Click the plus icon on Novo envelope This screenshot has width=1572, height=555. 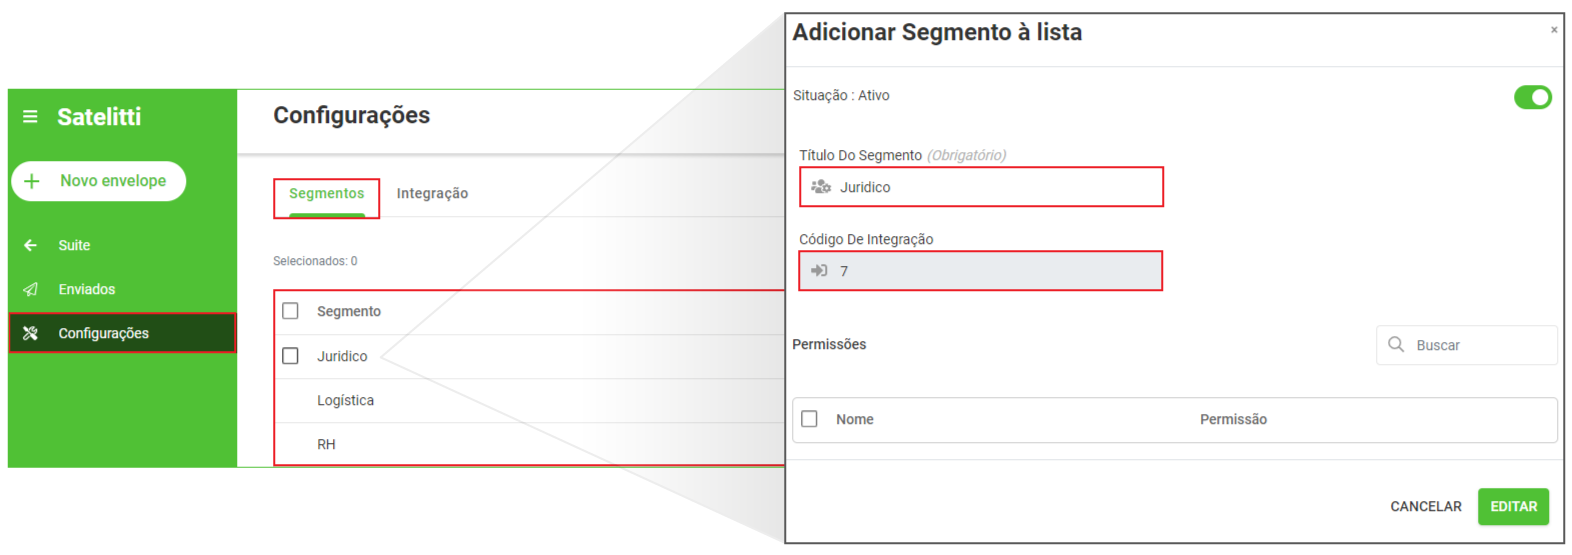pos(32,181)
